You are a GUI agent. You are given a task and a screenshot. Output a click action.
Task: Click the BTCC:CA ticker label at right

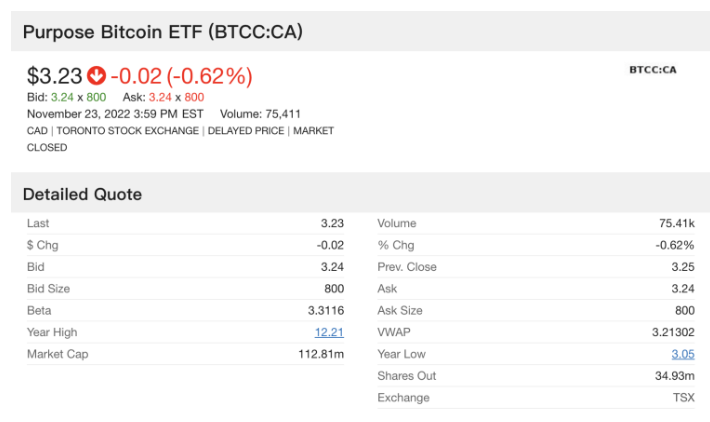[652, 70]
